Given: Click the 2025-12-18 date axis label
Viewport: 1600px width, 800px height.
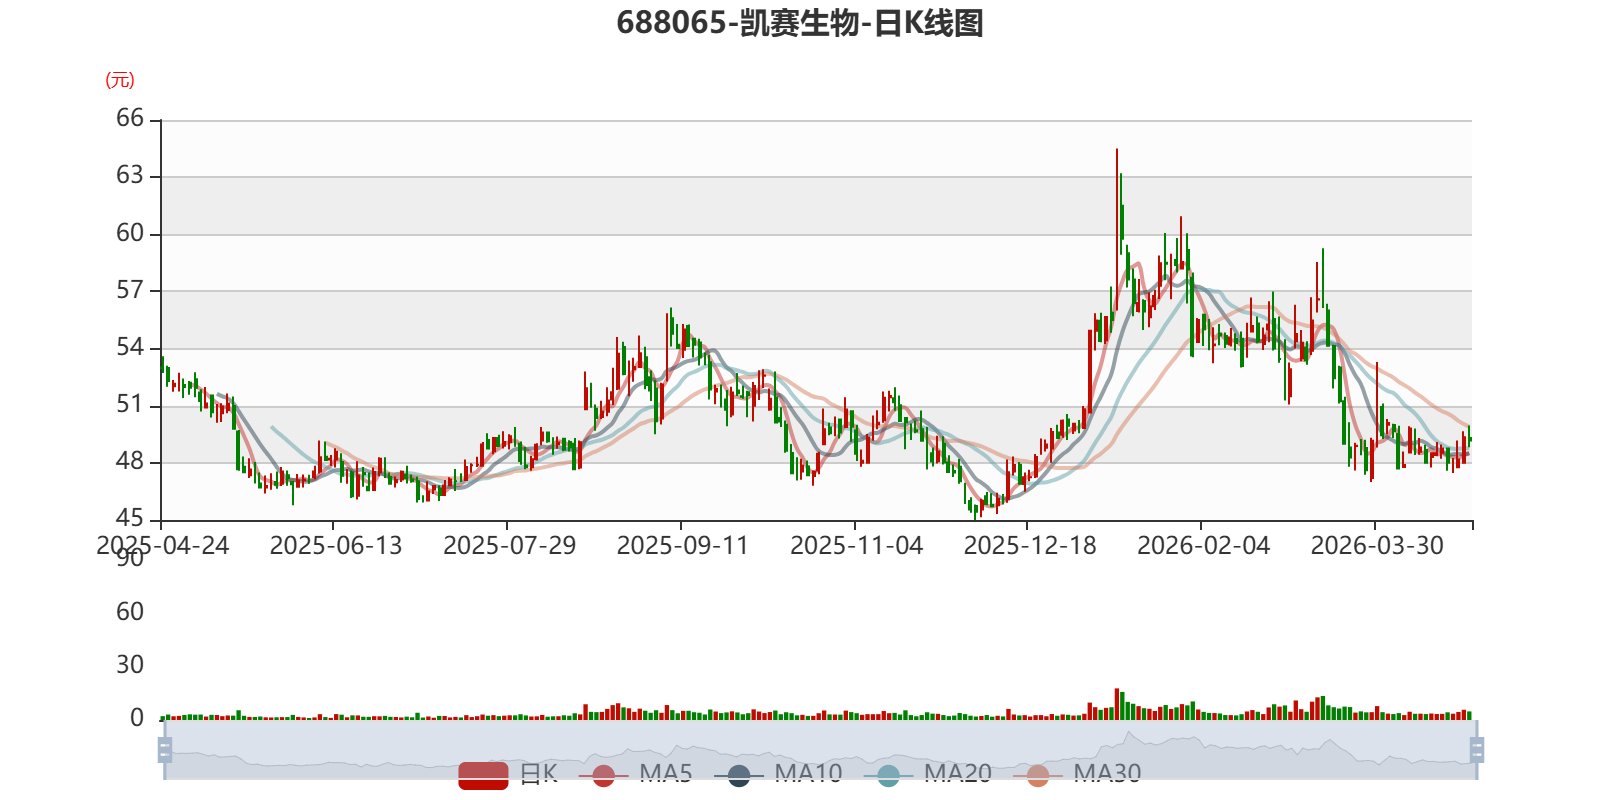Looking at the screenshot, I should point(1030,546).
